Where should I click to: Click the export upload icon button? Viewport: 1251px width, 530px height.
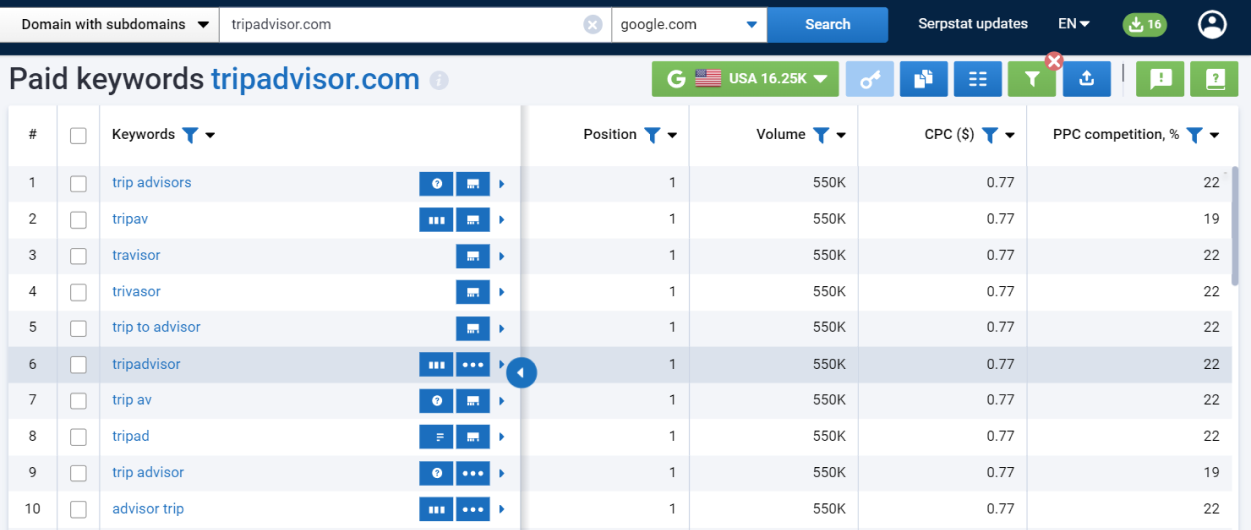(x=1086, y=79)
